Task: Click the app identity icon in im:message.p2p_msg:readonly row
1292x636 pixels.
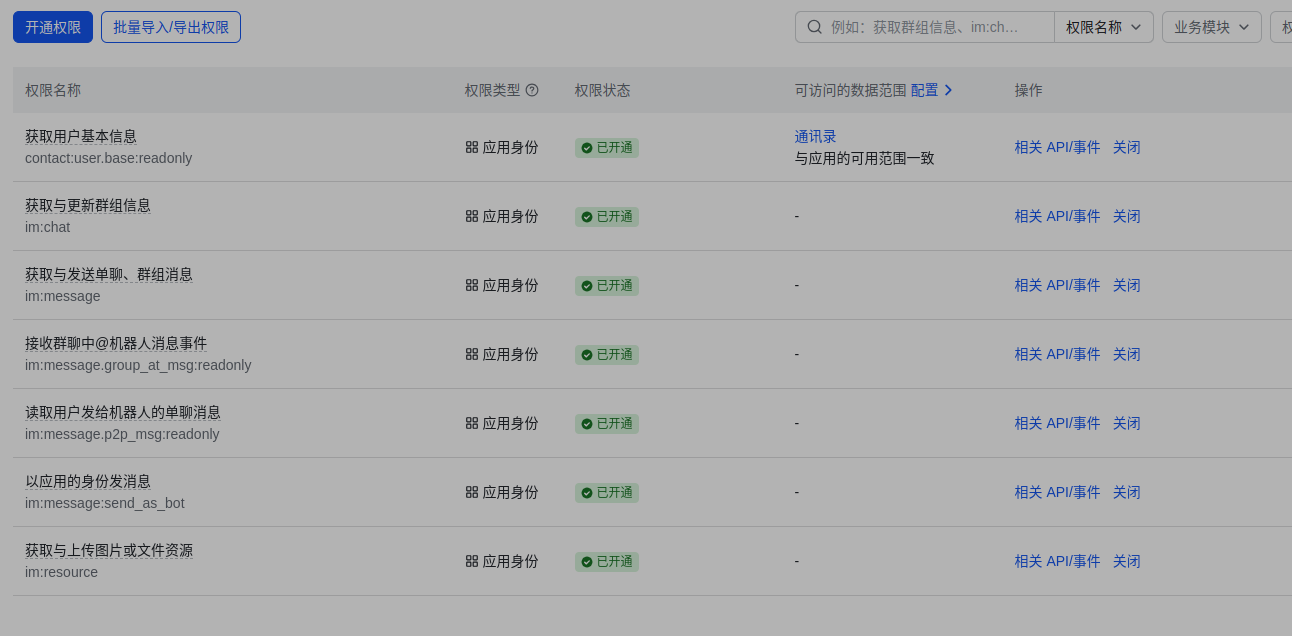Action: (472, 423)
